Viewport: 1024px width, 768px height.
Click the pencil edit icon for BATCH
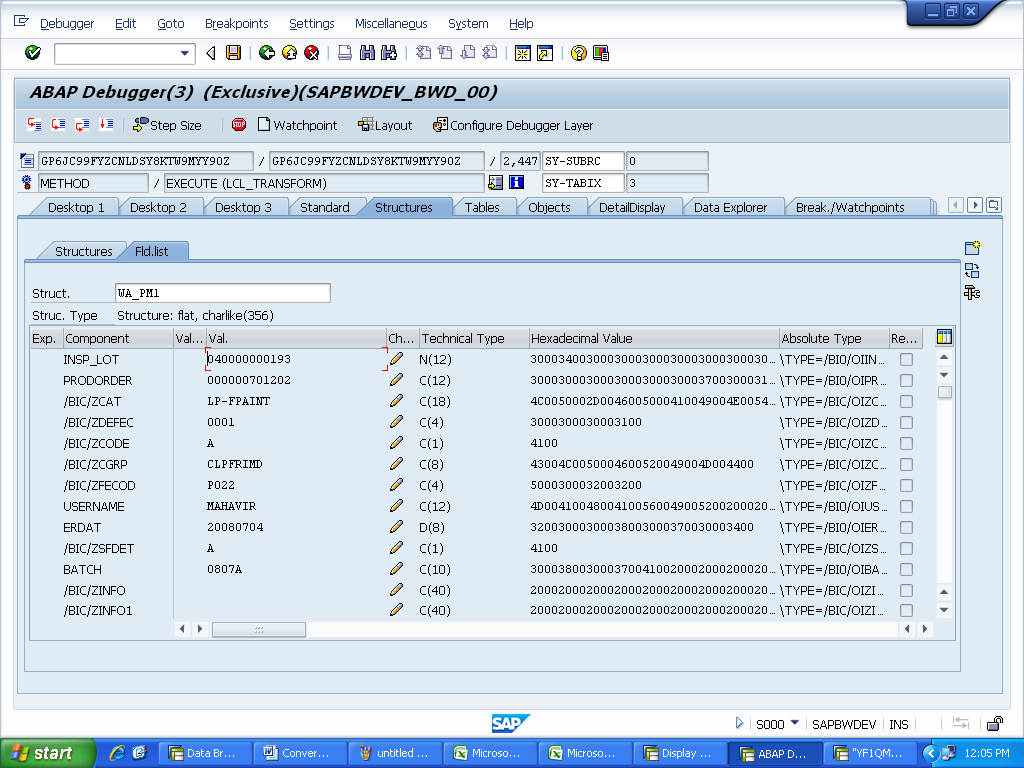click(396, 569)
